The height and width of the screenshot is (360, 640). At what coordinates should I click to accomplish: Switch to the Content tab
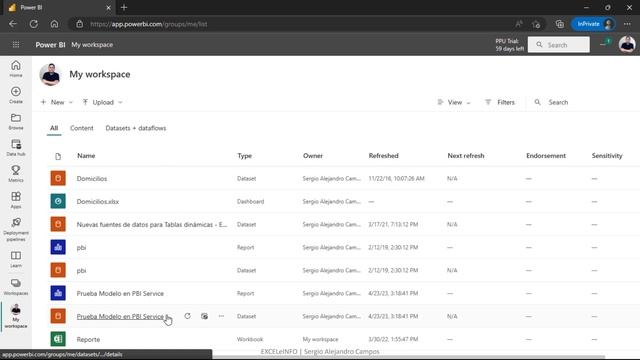pos(82,128)
